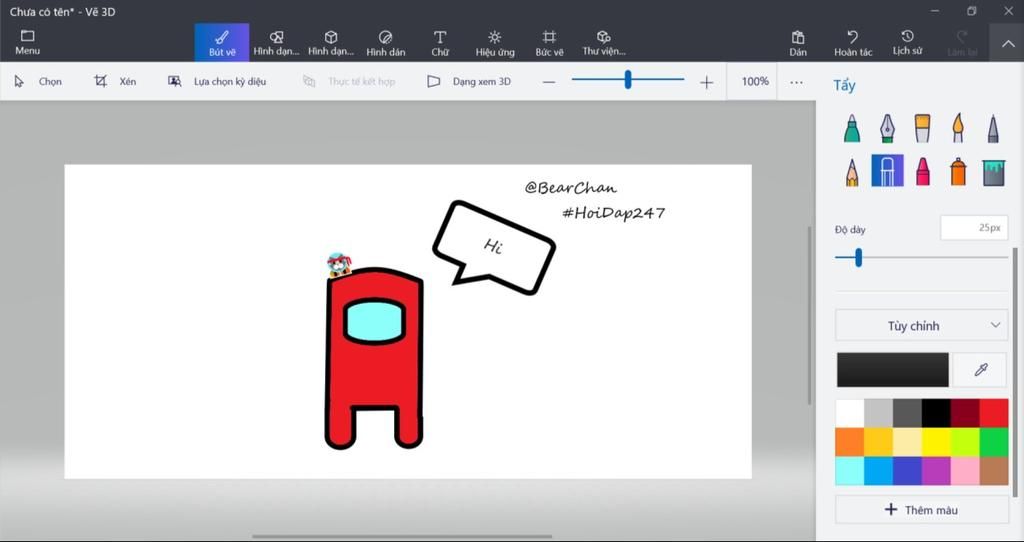
Task: Select the pink Crayon tool
Action: [x=923, y=172]
